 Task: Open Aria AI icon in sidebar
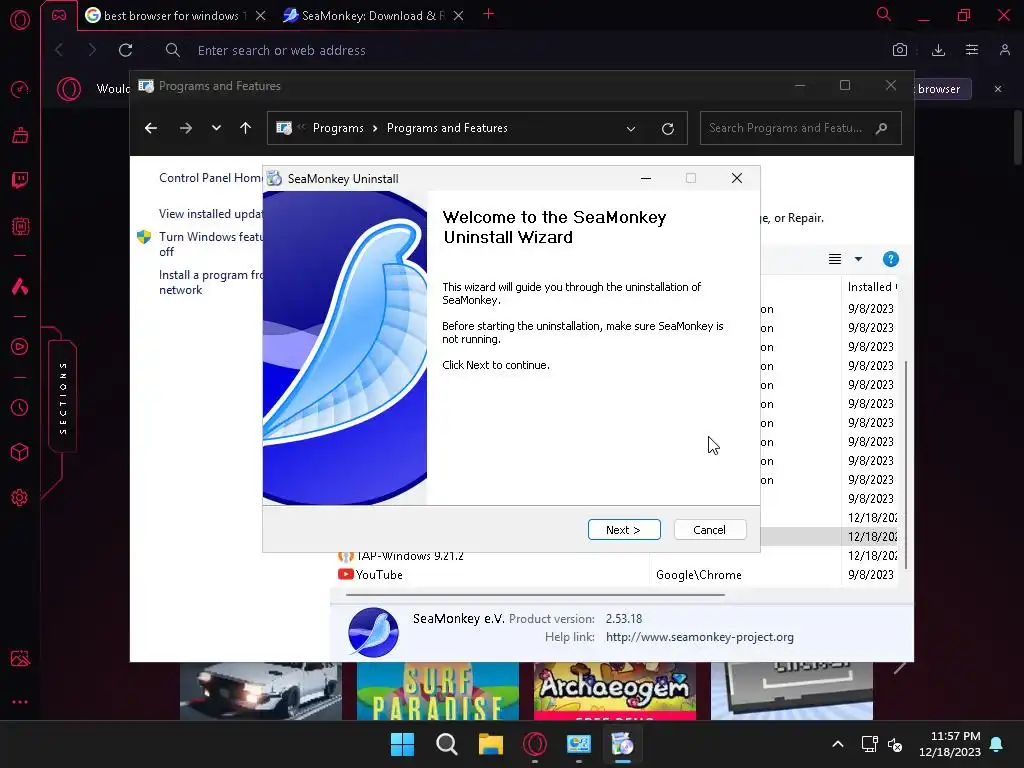20,286
